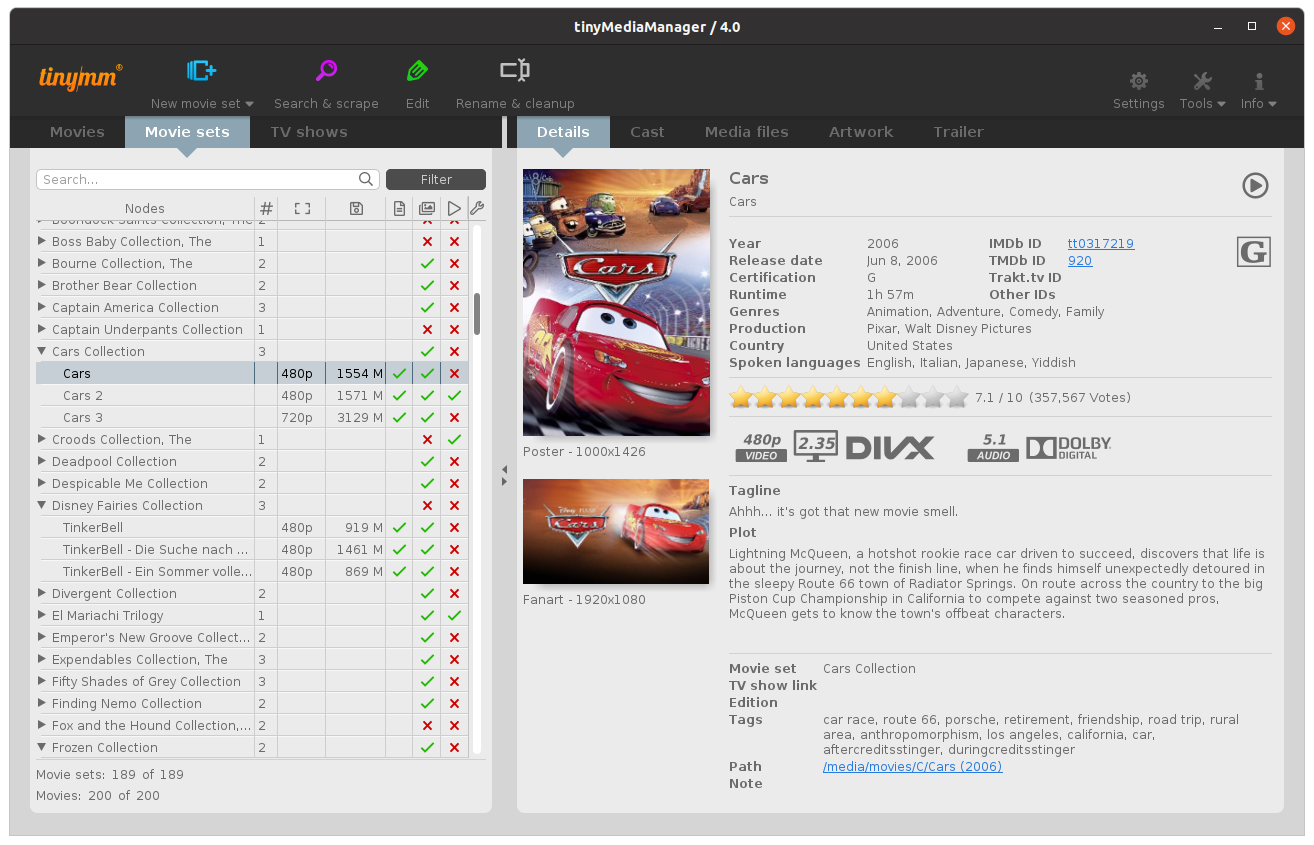Viewport: 1314px width, 845px height.
Task: Collapse the Disney Fairies Collection node
Action: [x=42, y=506]
